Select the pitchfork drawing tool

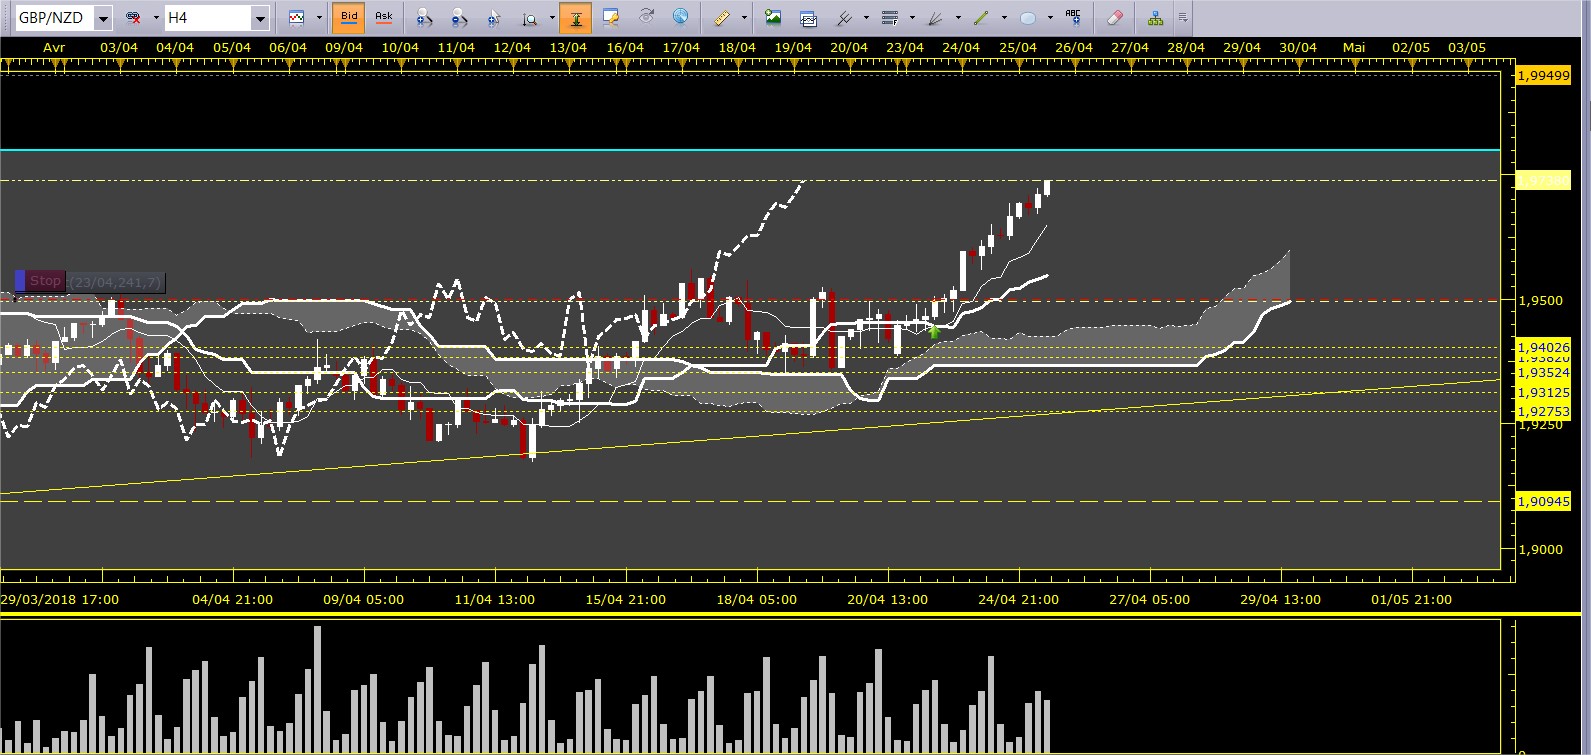(x=844, y=17)
